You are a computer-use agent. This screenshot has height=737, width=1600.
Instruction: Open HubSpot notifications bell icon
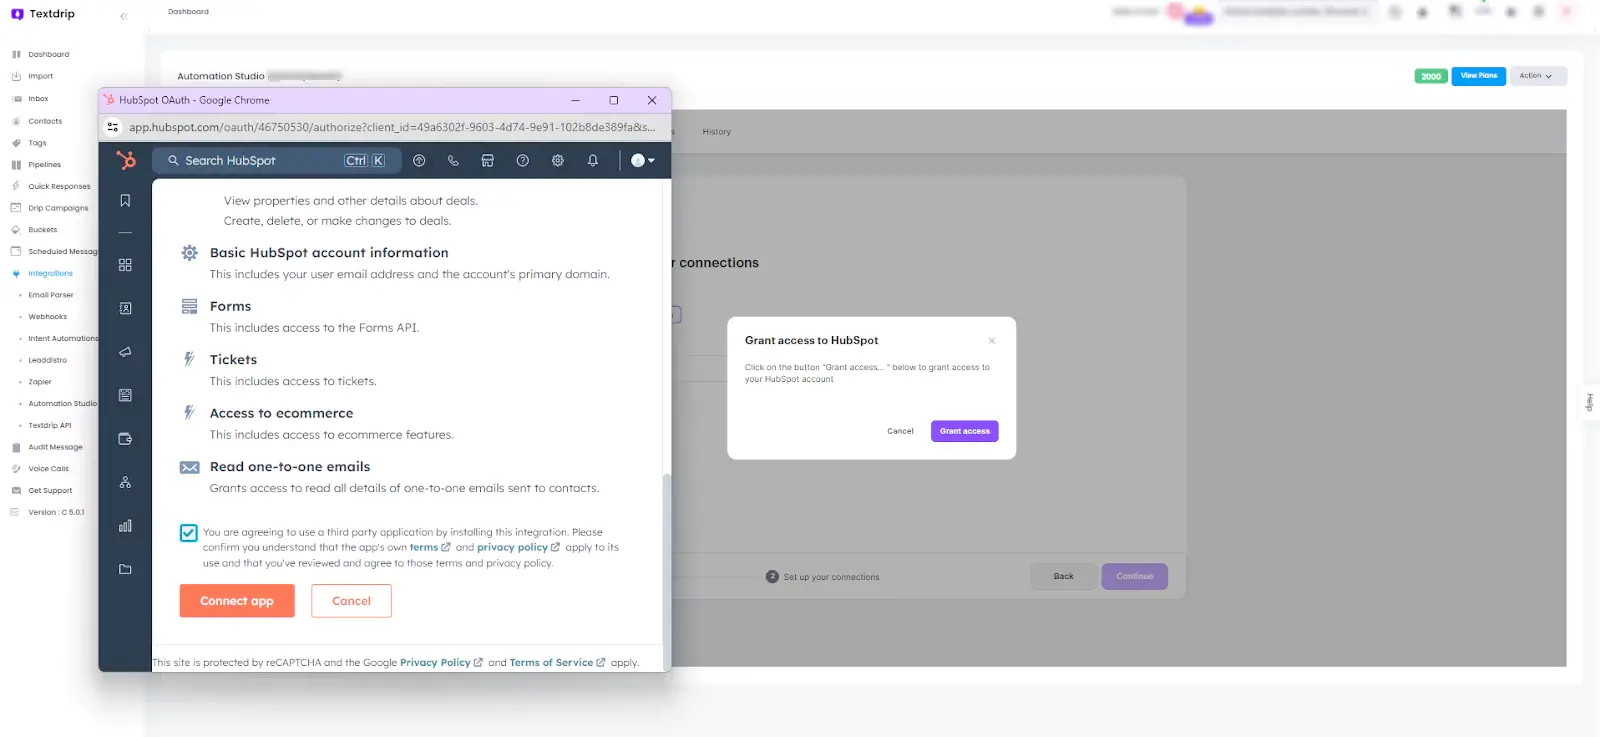coord(593,160)
